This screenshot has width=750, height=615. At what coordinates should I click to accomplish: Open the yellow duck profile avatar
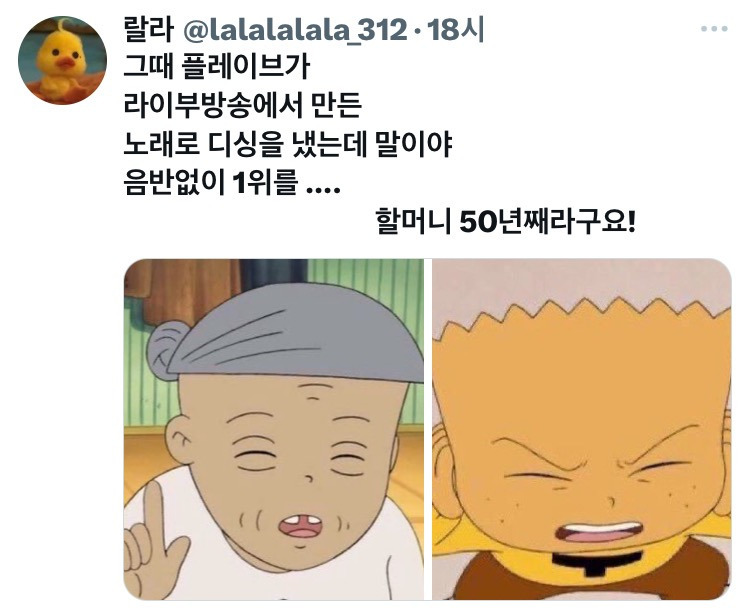(x=62, y=60)
